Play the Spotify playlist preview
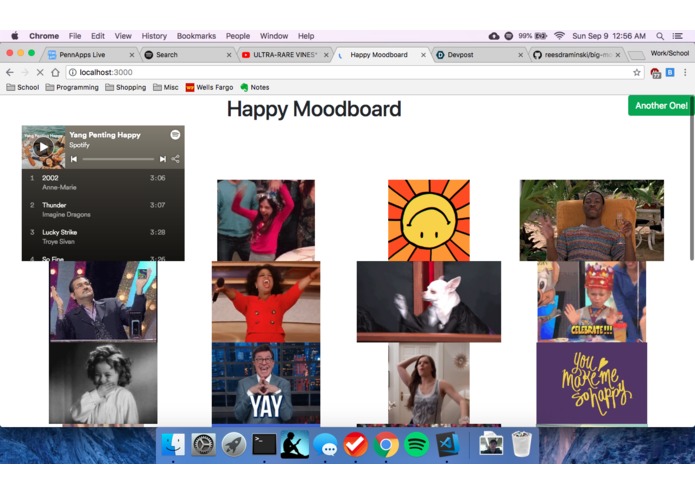The width and height of the screenshot is (695, 494). (43, 147)
